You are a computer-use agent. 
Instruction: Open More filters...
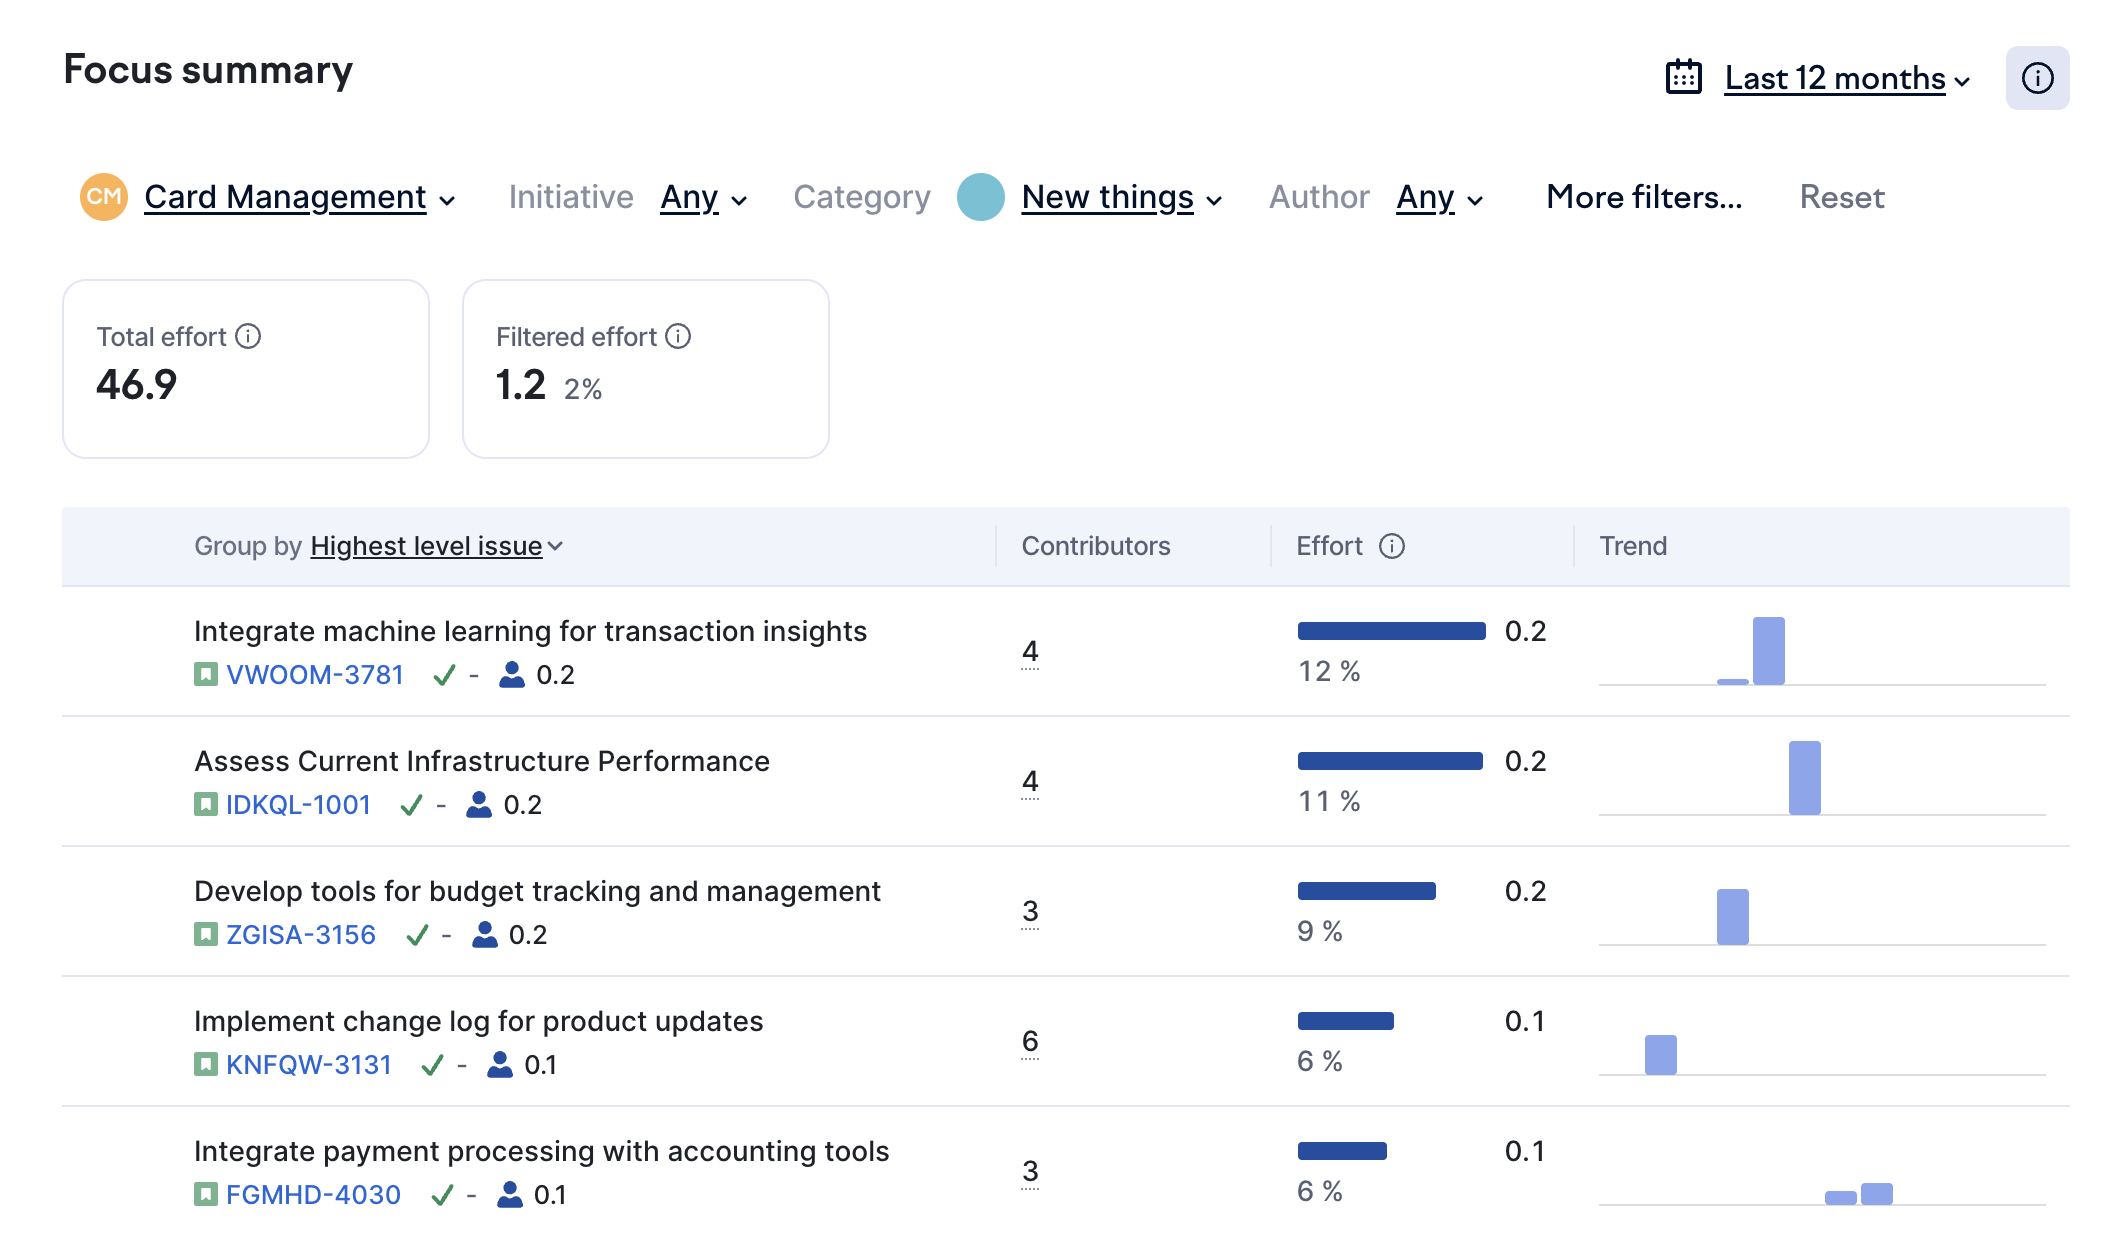pos(1643,197)
